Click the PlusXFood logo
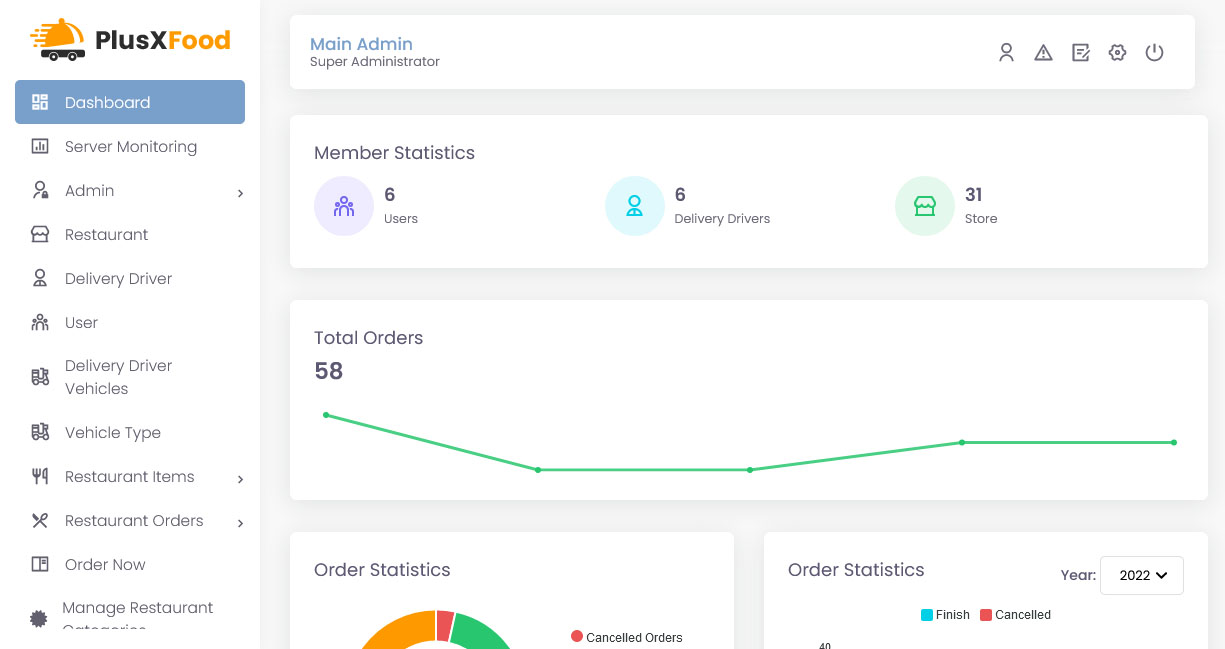 [130, 40]
